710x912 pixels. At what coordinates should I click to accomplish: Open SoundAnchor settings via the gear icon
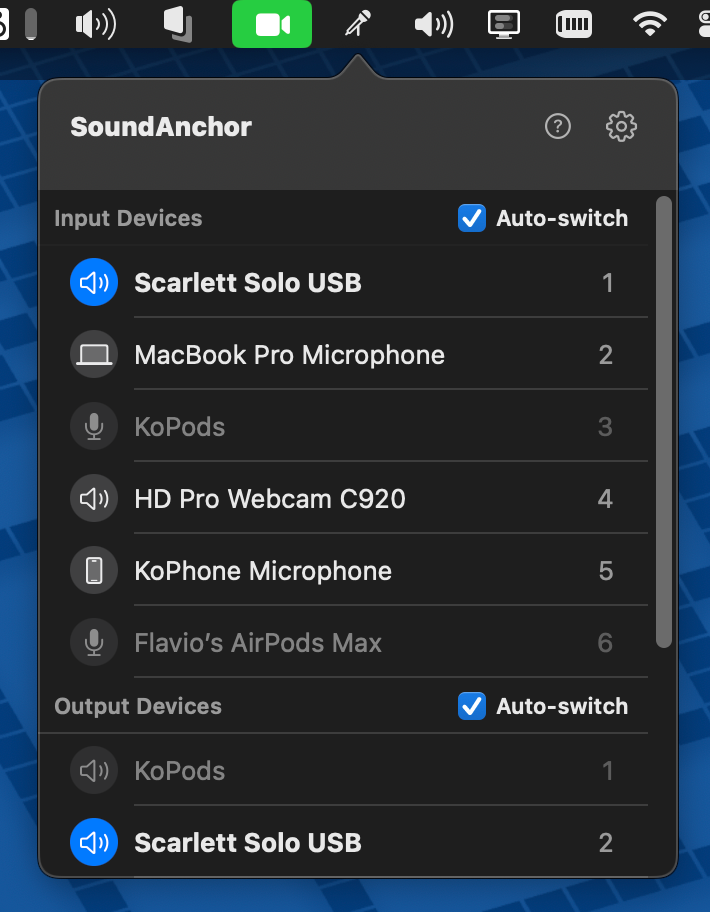(621, 127)
